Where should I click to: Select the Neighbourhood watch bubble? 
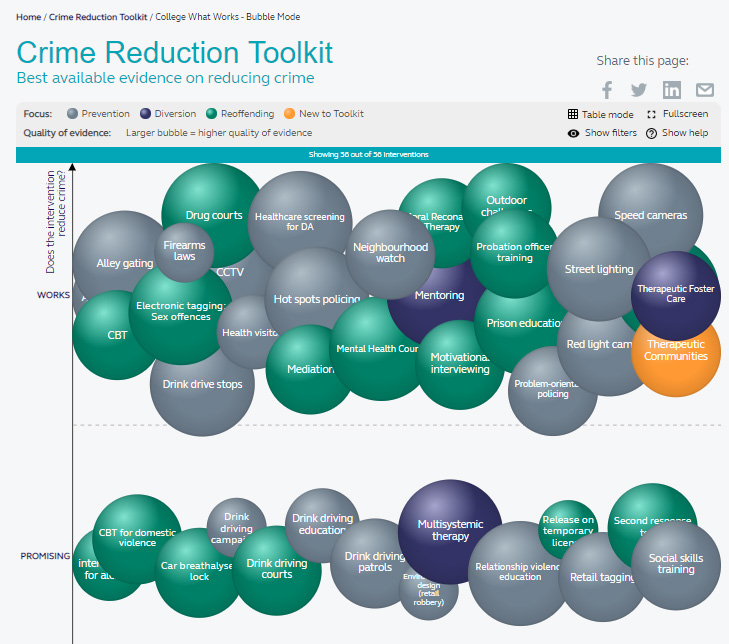391,253
